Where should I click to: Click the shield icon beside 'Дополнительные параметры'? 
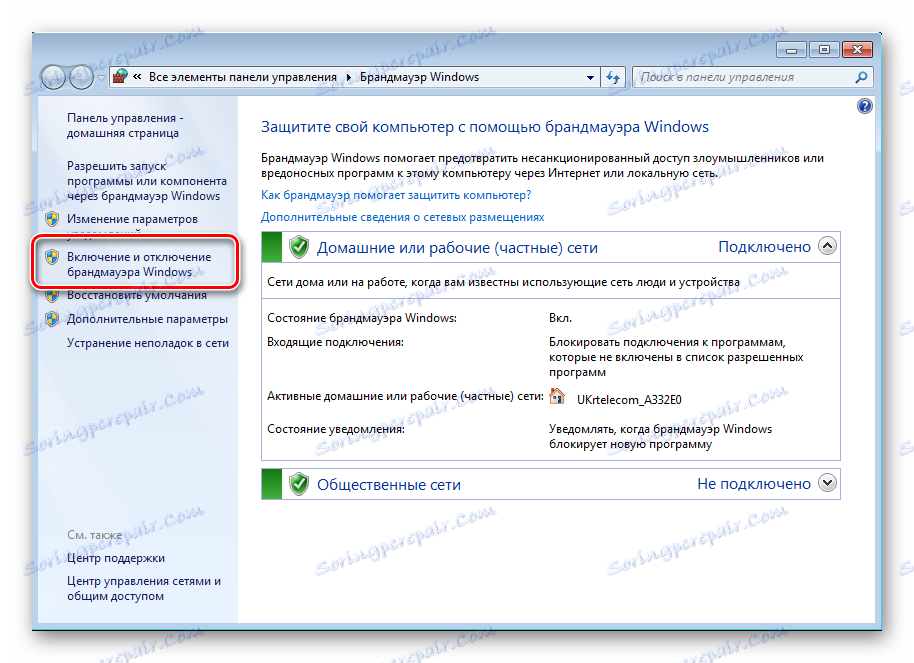[x=52, y=319]
